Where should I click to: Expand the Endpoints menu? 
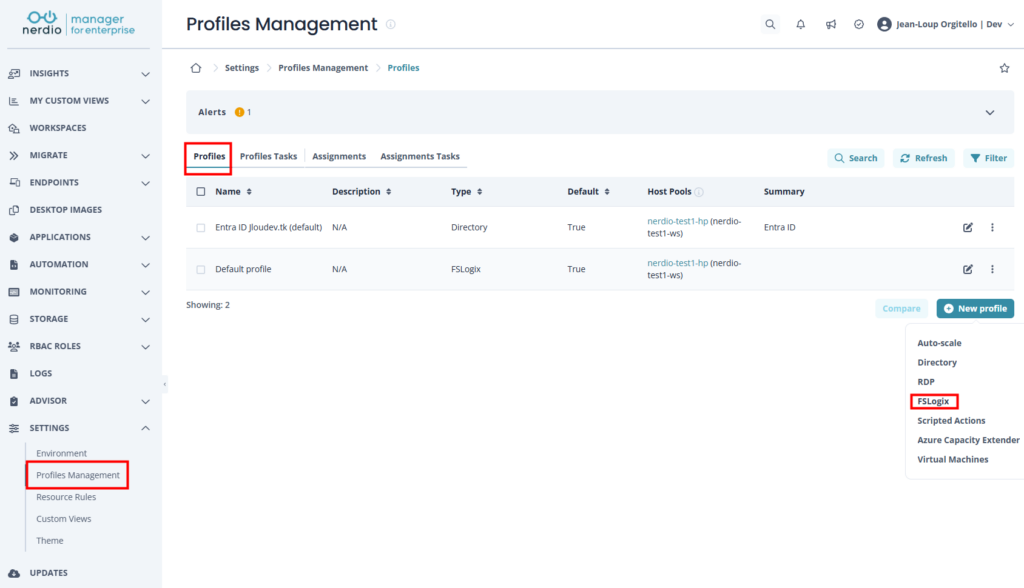146,183
